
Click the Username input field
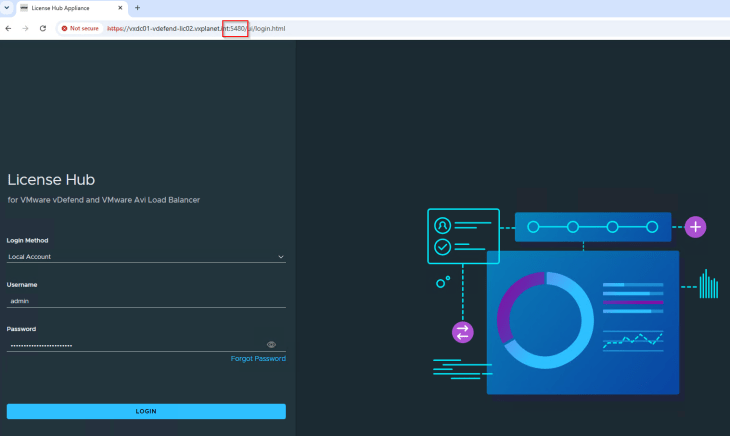[x=146, y=301]
